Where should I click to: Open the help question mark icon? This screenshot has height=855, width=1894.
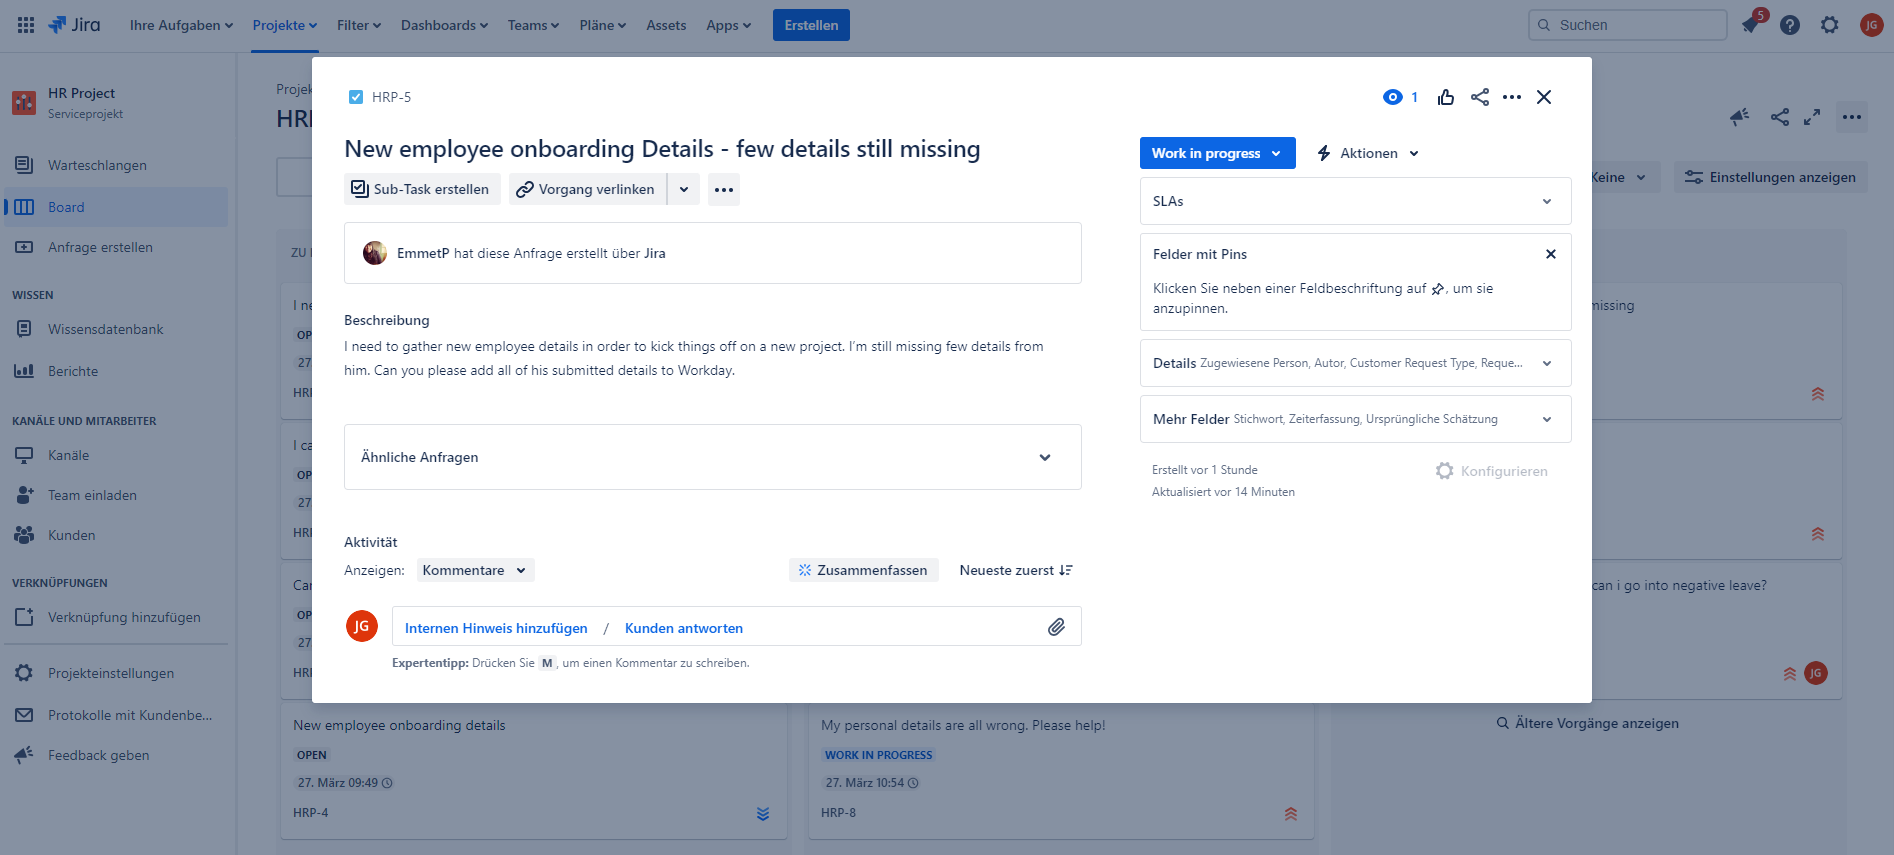[1790, 25]
